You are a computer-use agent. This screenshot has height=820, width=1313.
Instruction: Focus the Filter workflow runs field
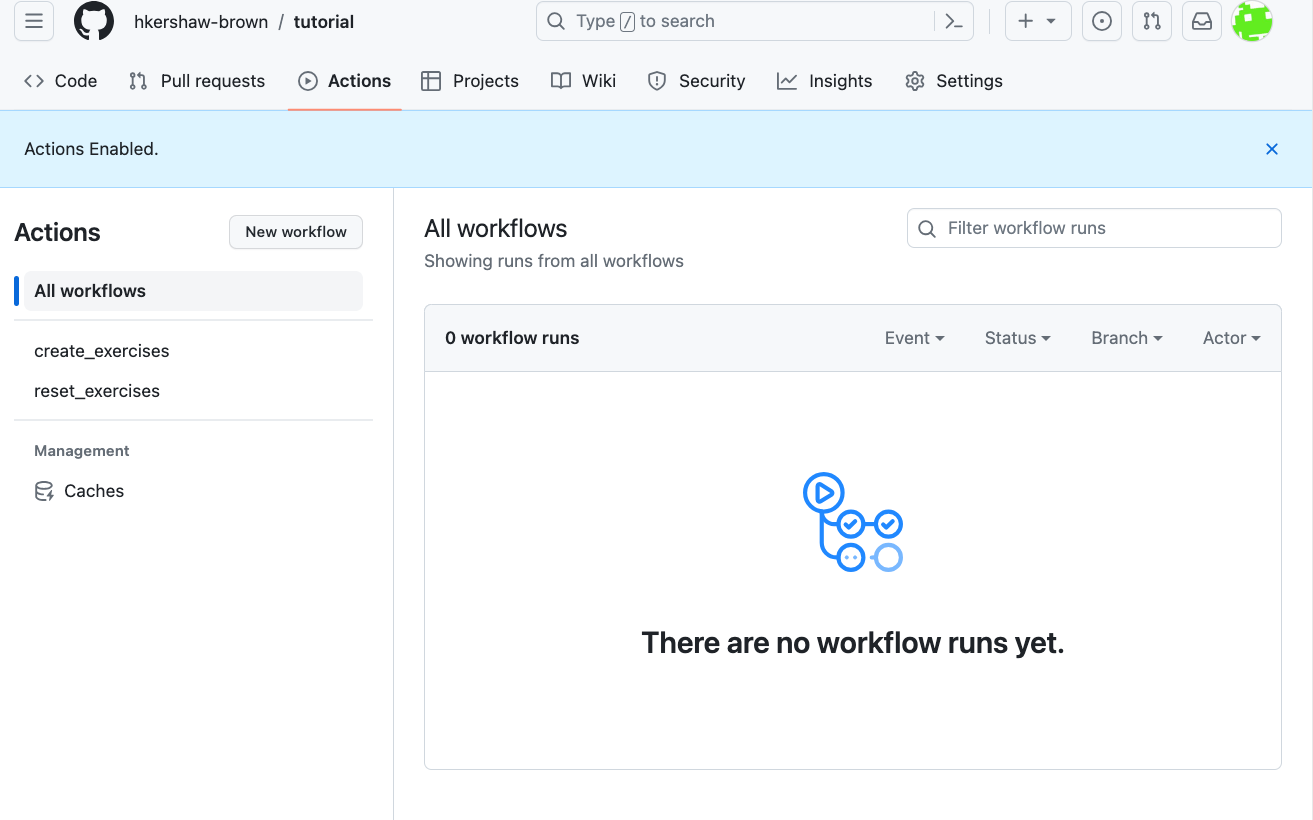click(1094, 228)
